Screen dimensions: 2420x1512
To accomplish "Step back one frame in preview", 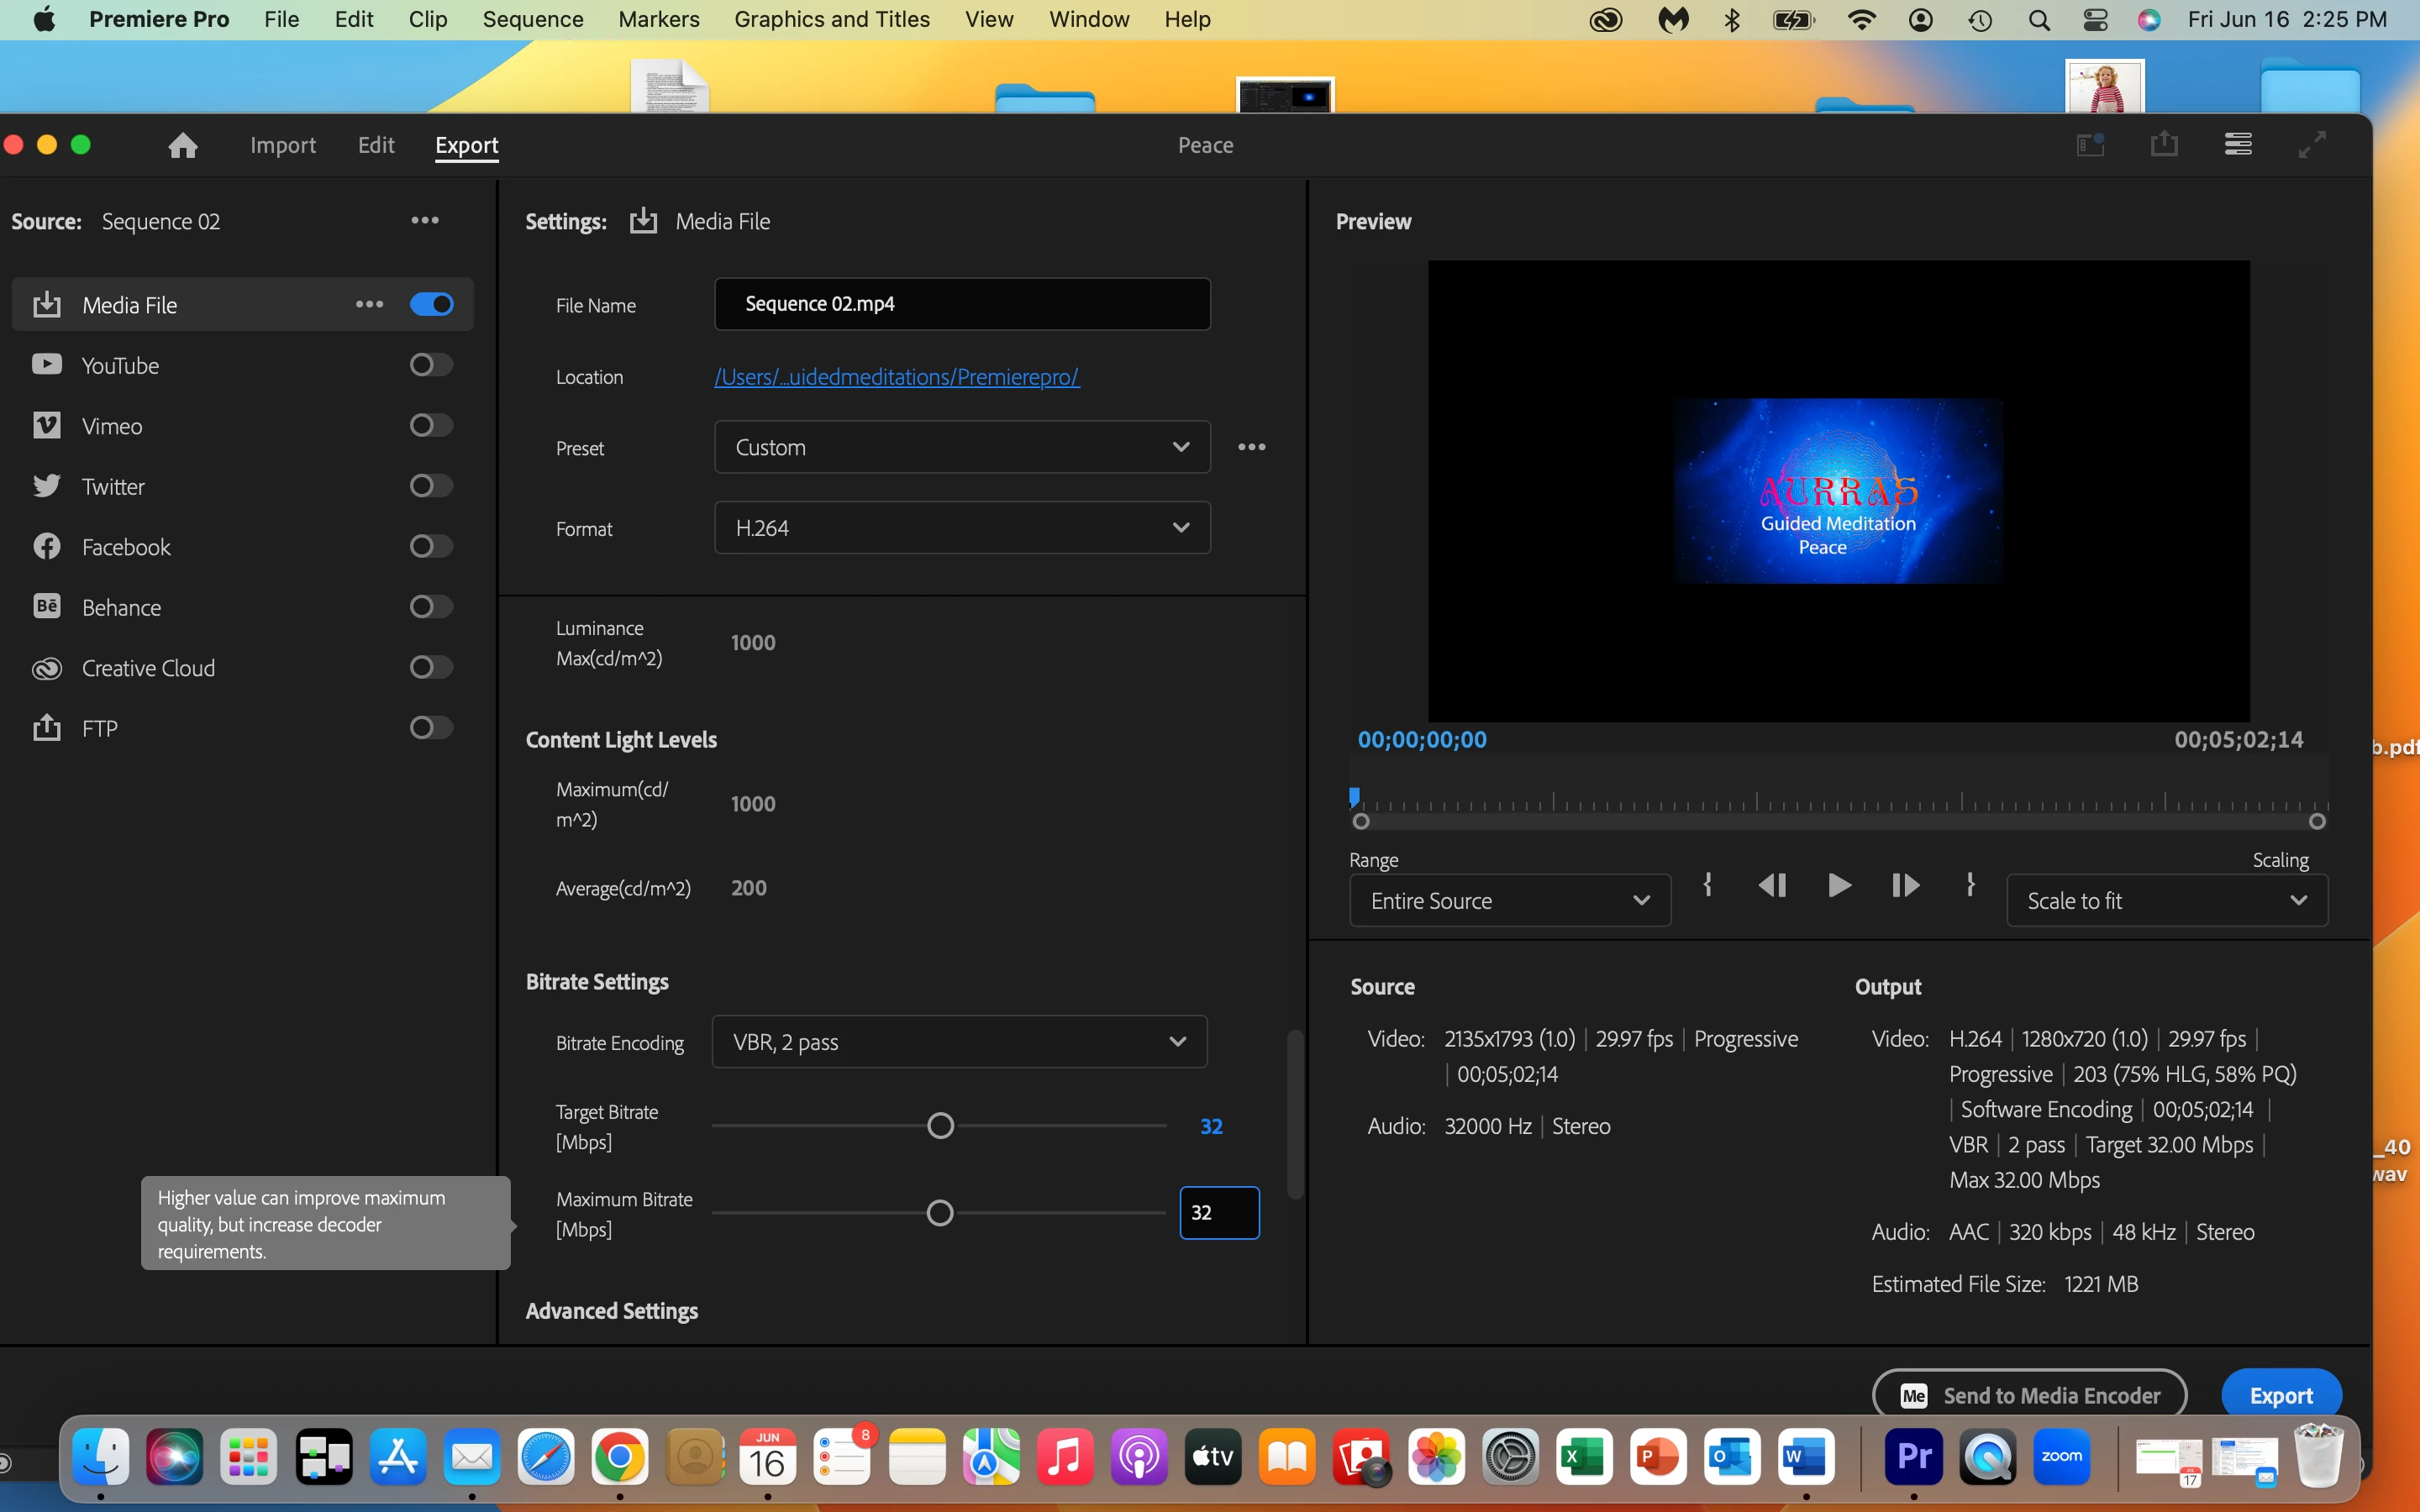I will pos(1772,885).
